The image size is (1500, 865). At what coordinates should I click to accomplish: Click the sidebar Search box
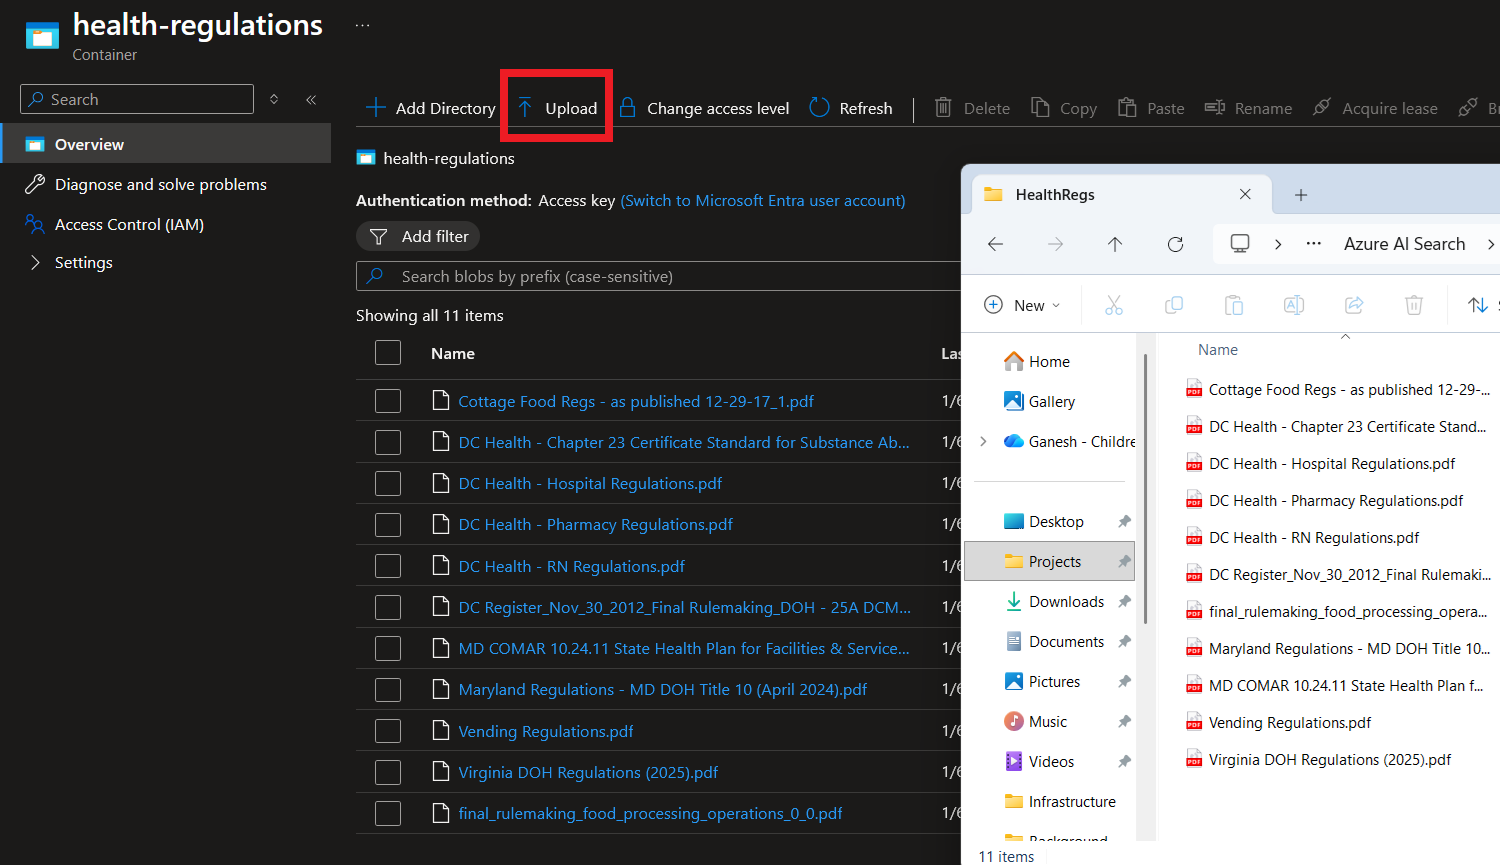click(x=137, y=99)
